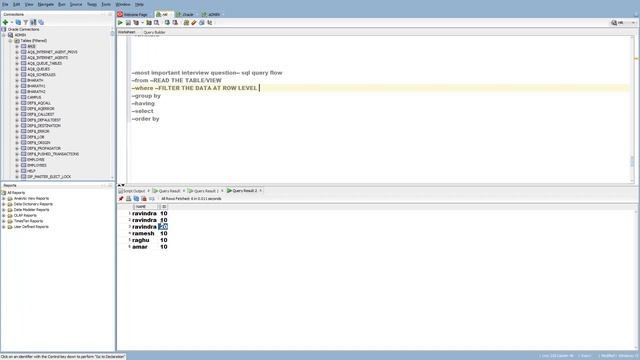Expand Data Dictionary Reports folder
640x360 pixels.
4,204
